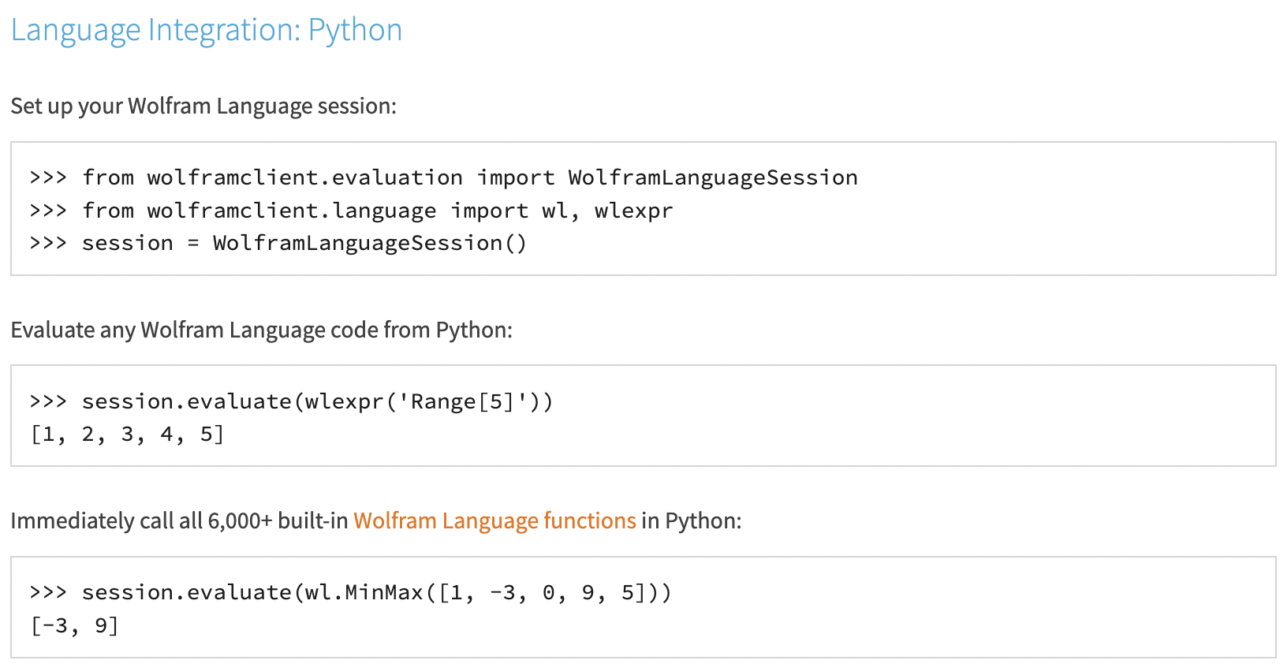Select the second code block
This screenshot has width=1280, height=664.
[640, 416]
